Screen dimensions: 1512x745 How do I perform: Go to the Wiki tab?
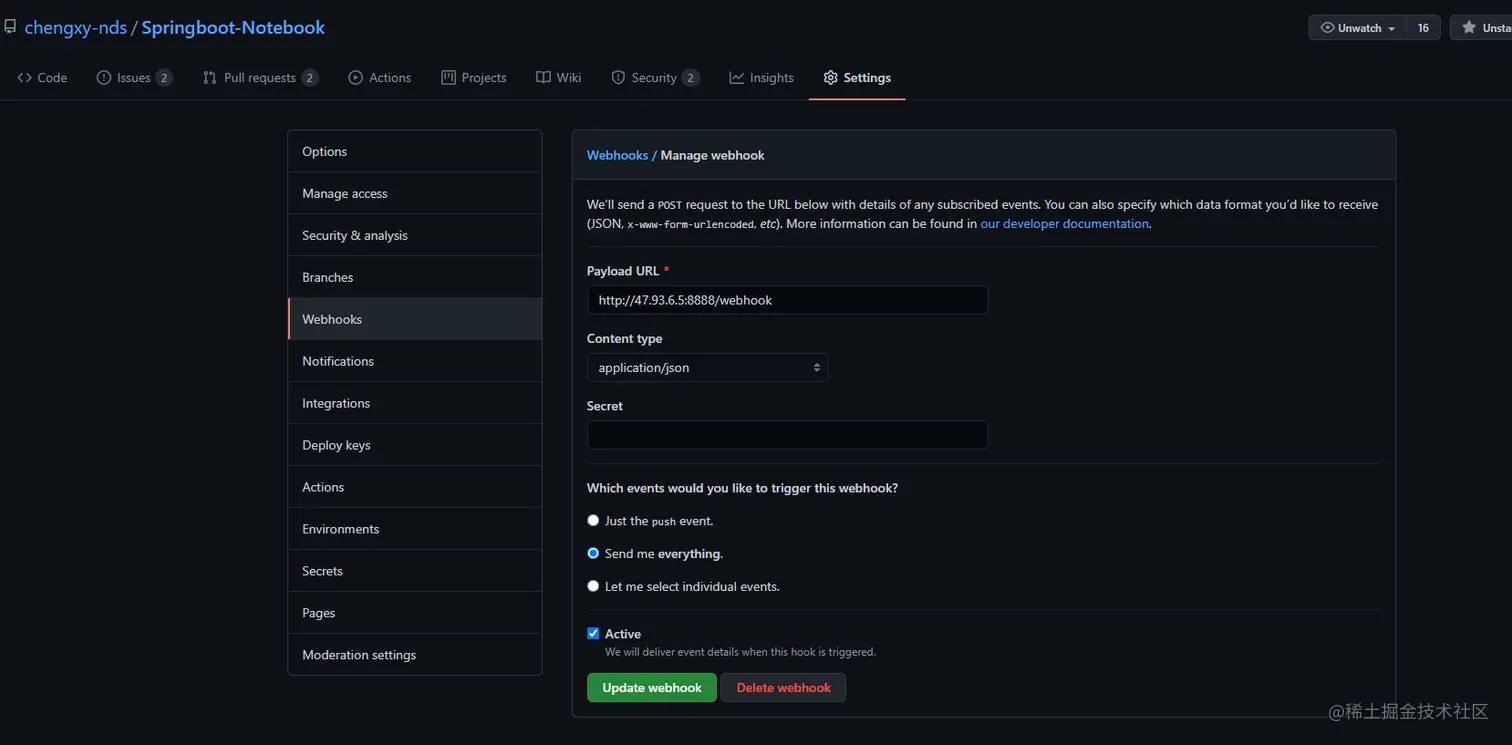tap(558, 78)
